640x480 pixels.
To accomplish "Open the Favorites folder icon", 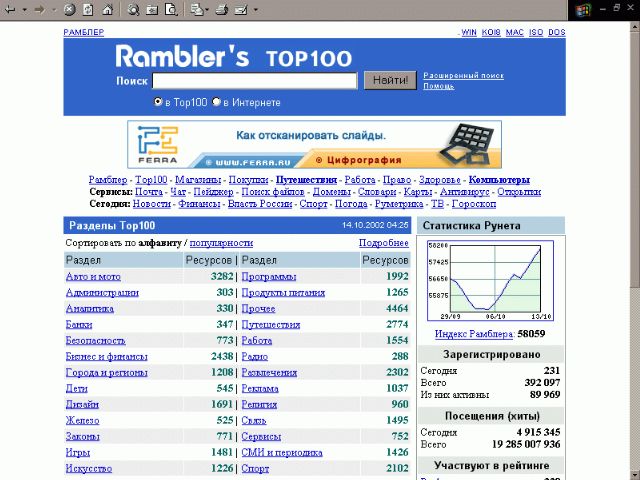I will pyautogui.click(x=152, y=10).
